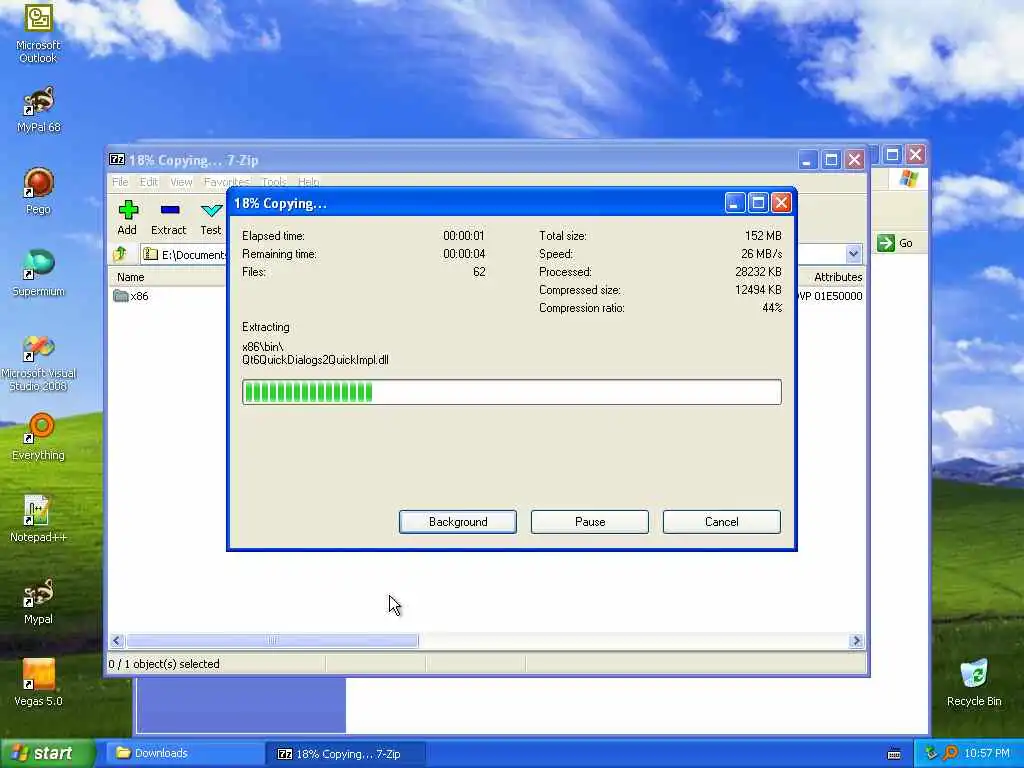Go up one folder in 7-Zip
The width and height of the screenshot is (1024, 768).
click(x=121, y=254)
